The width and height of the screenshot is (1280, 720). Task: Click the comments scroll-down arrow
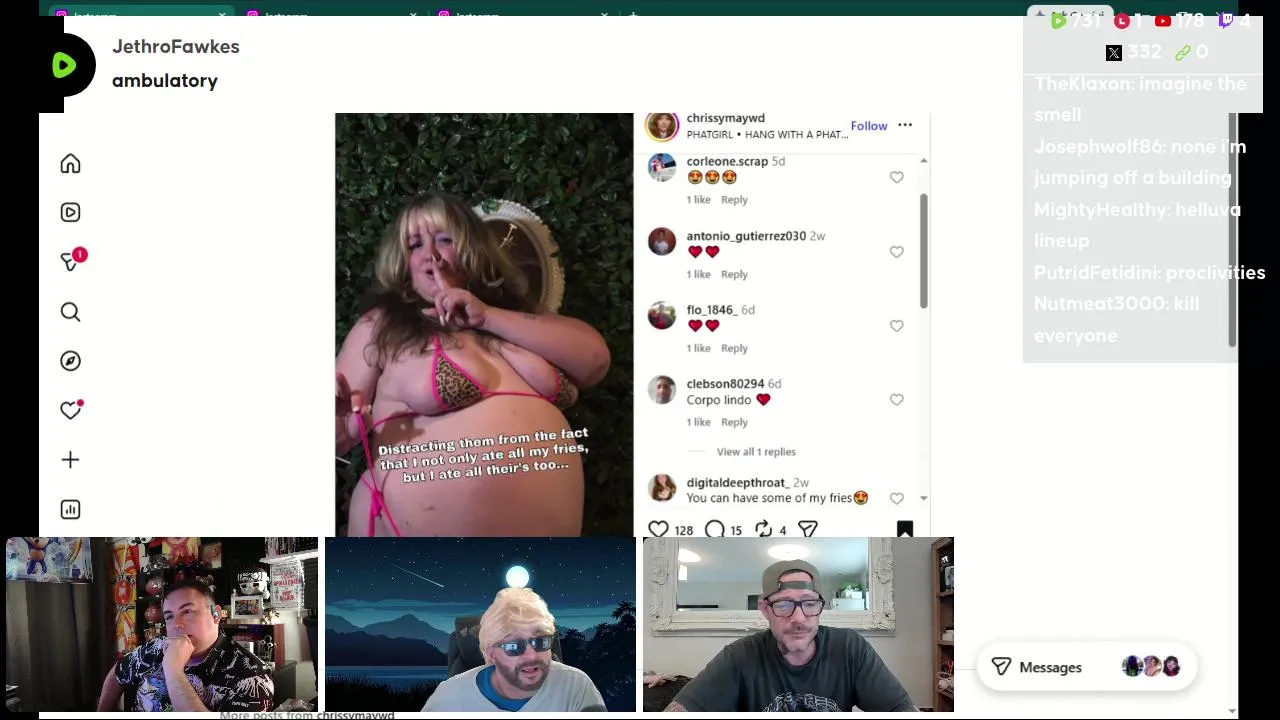pos(923,498)
